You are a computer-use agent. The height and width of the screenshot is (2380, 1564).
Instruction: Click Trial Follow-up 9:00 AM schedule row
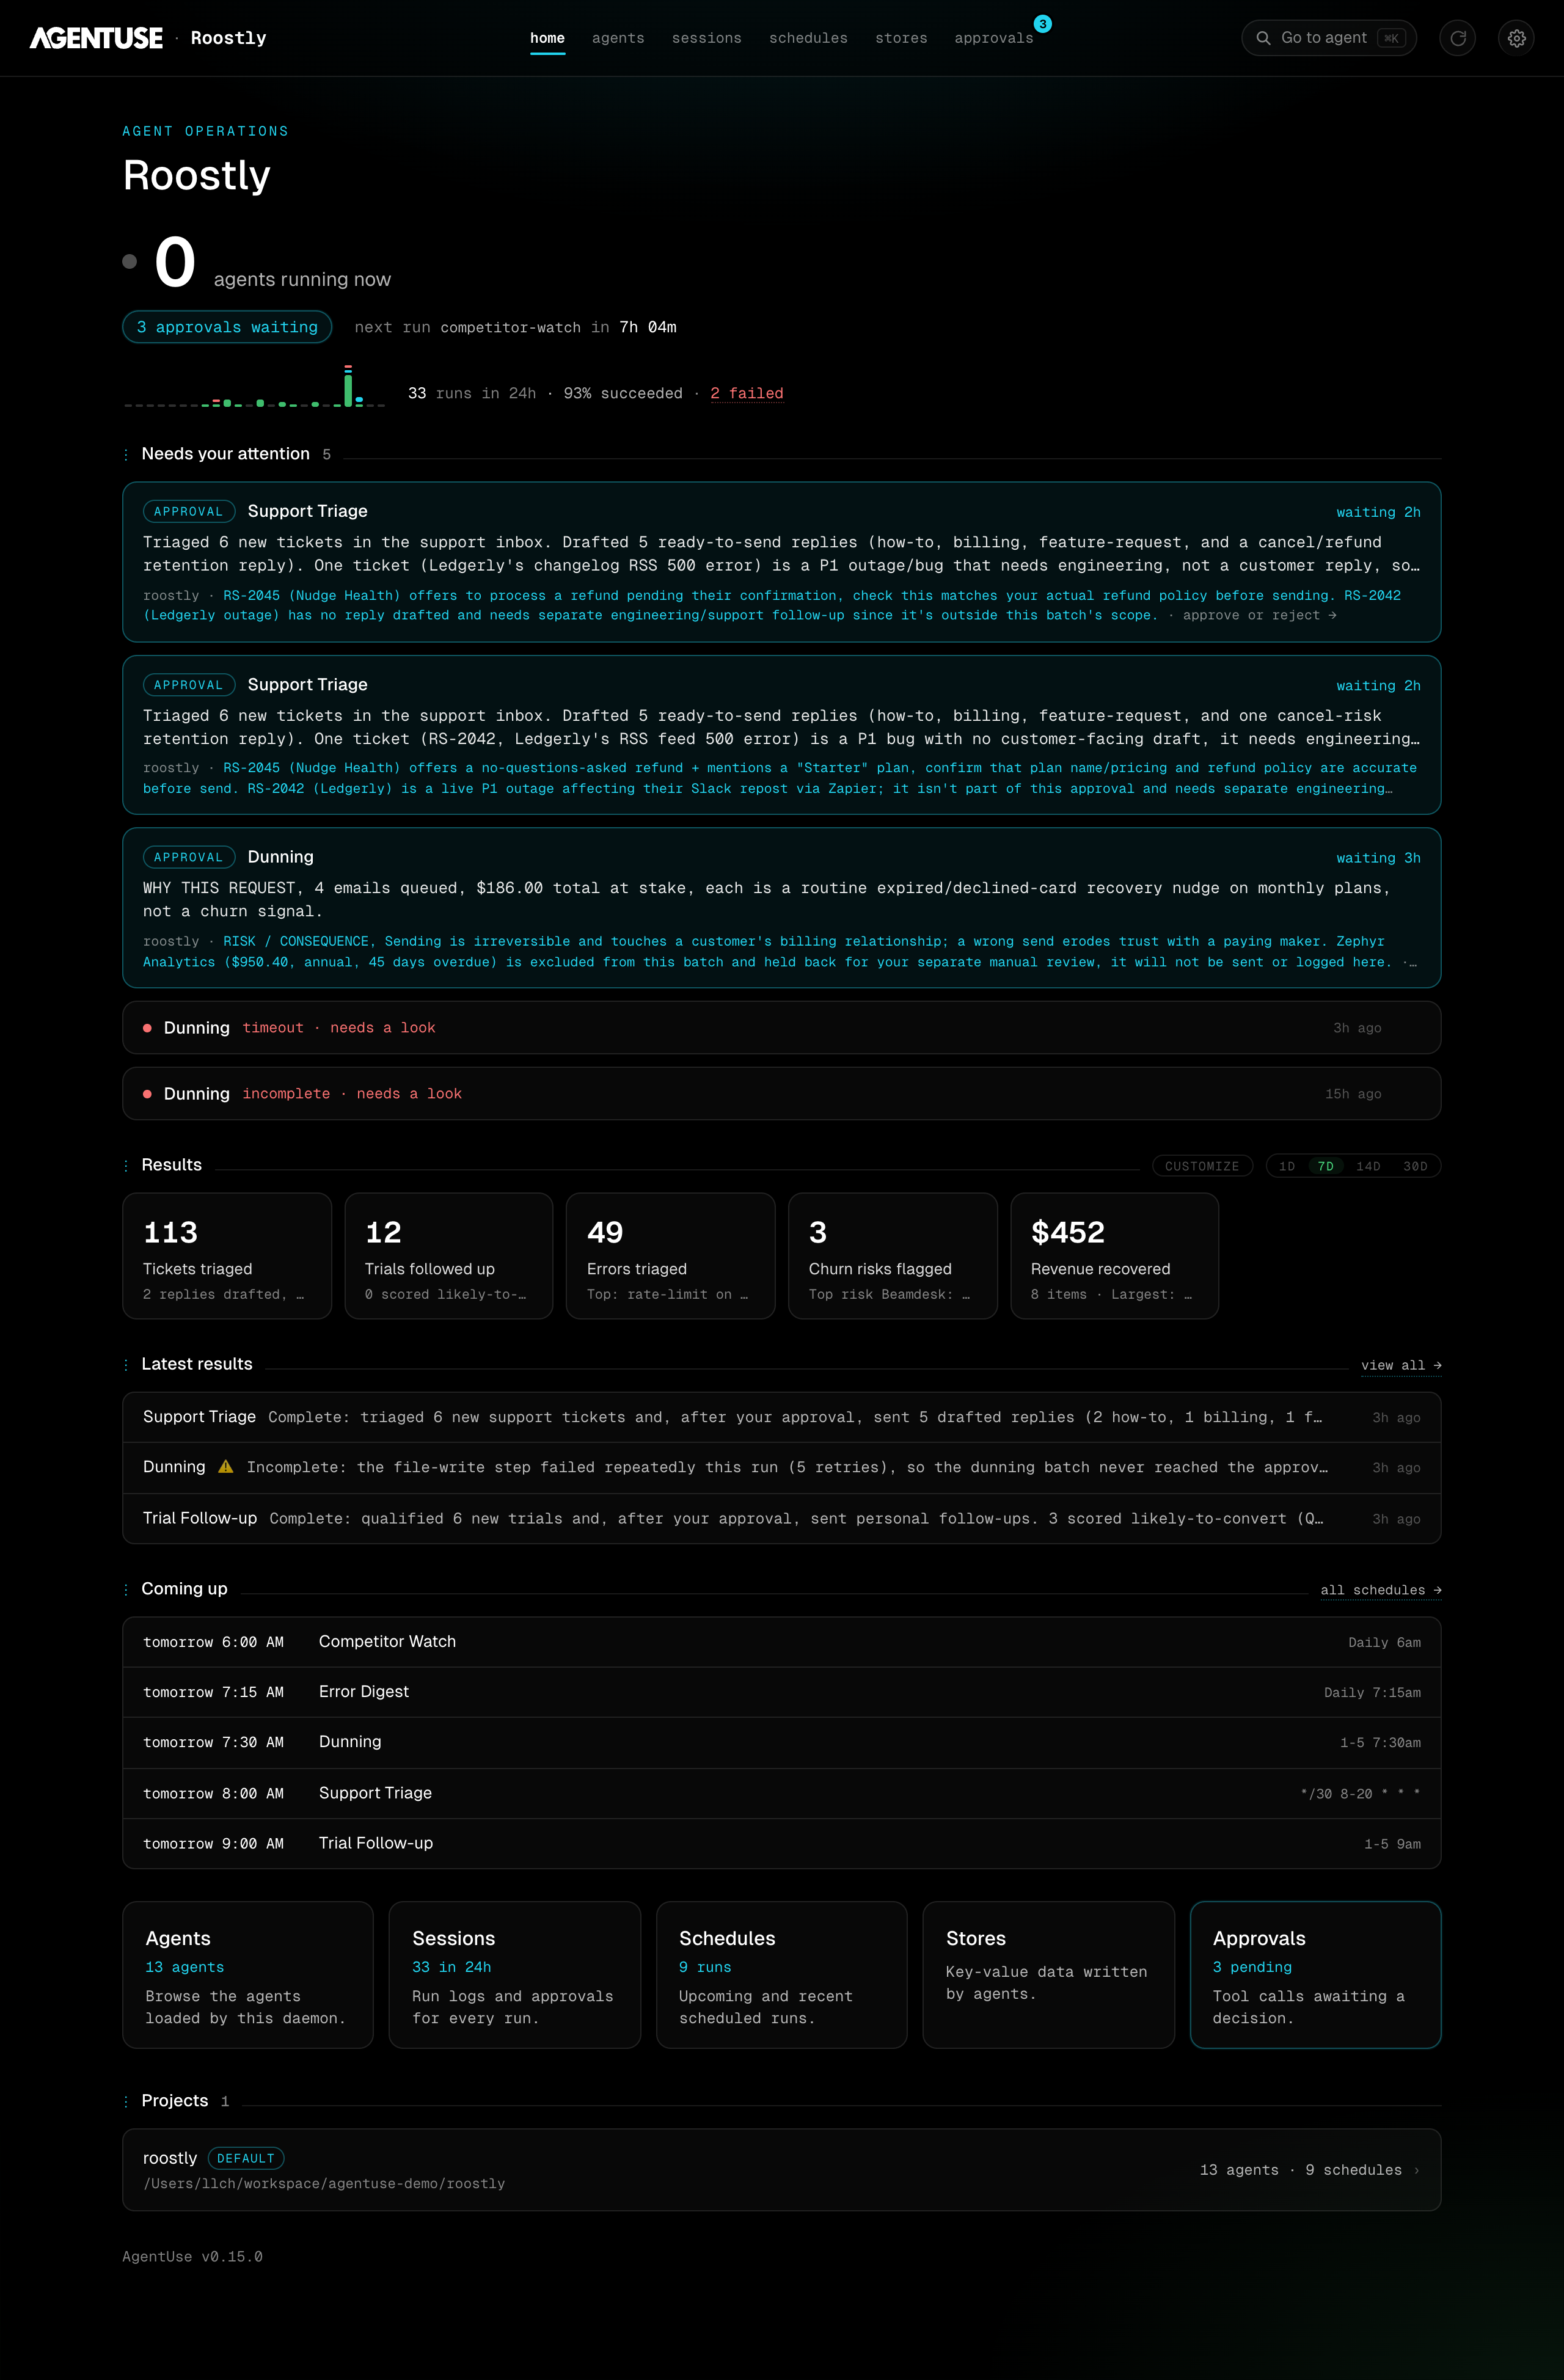coord(781,1843)
